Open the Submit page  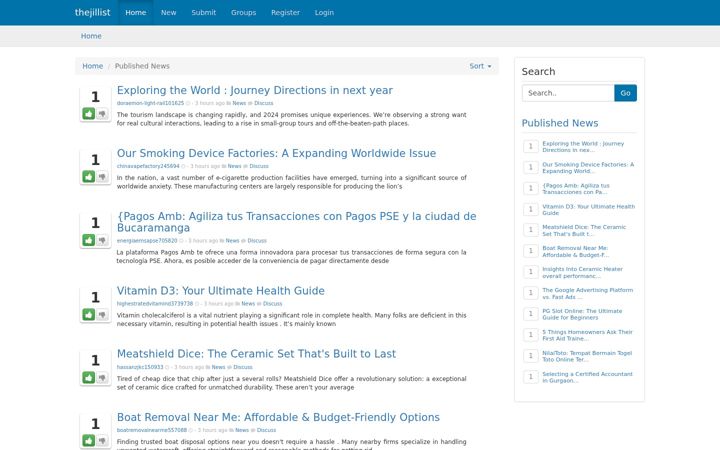(x=203, y=12)
